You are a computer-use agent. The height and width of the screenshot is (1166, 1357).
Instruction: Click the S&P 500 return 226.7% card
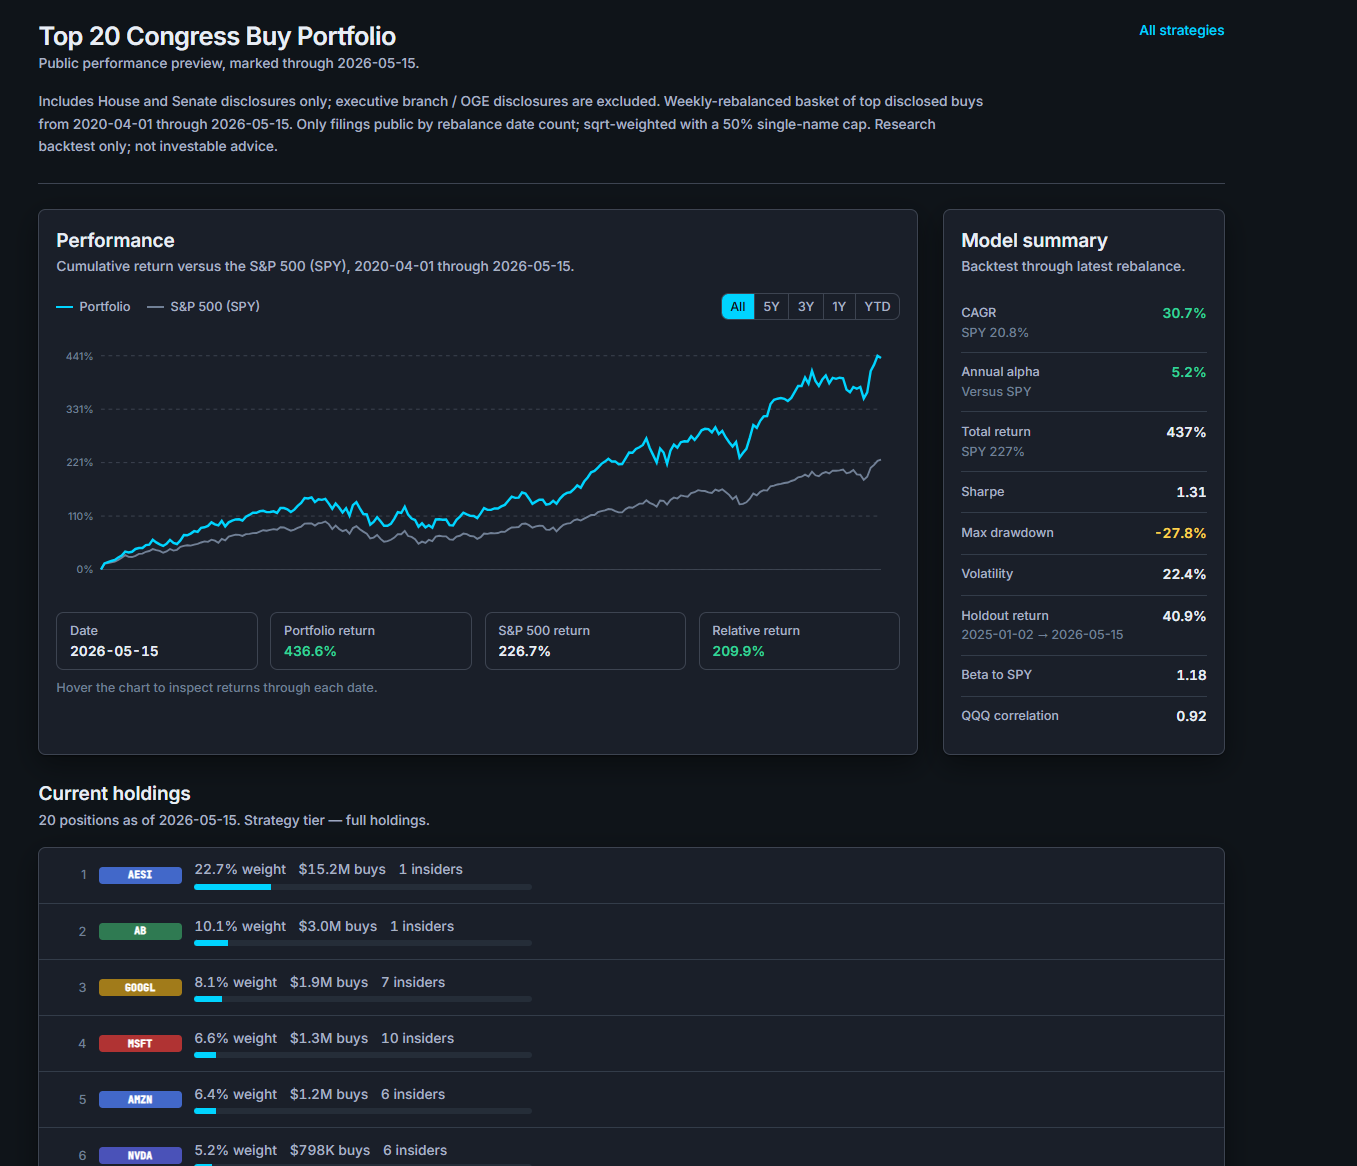click(x=585, y=641)
